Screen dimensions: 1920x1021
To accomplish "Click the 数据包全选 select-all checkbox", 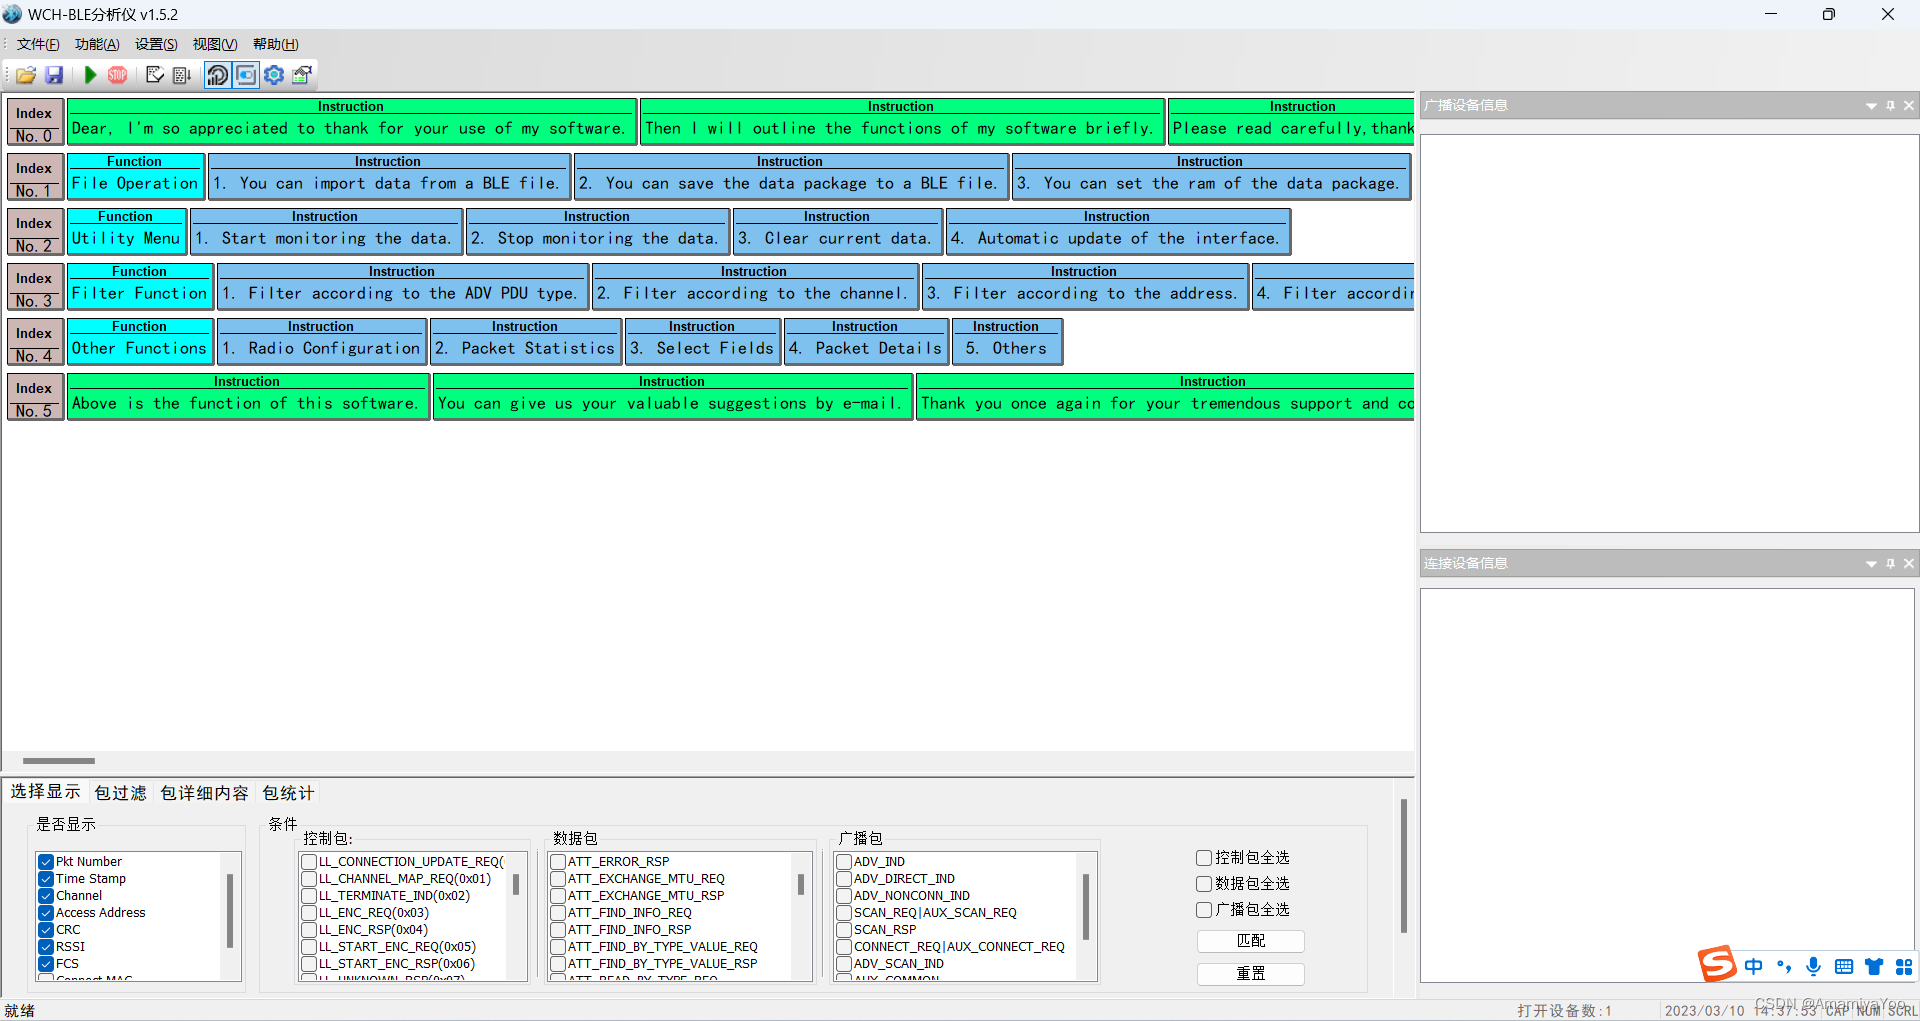I will [x=1203, y=883].
